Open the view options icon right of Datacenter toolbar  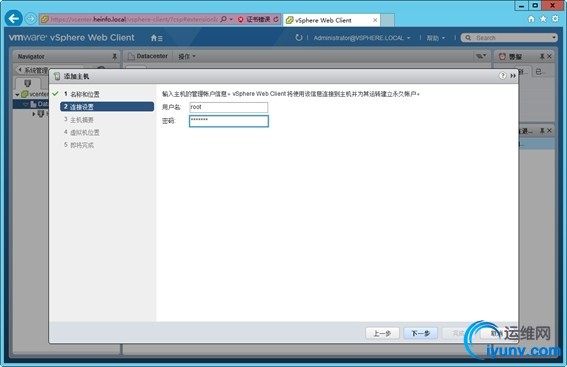(x=481, y=56)
